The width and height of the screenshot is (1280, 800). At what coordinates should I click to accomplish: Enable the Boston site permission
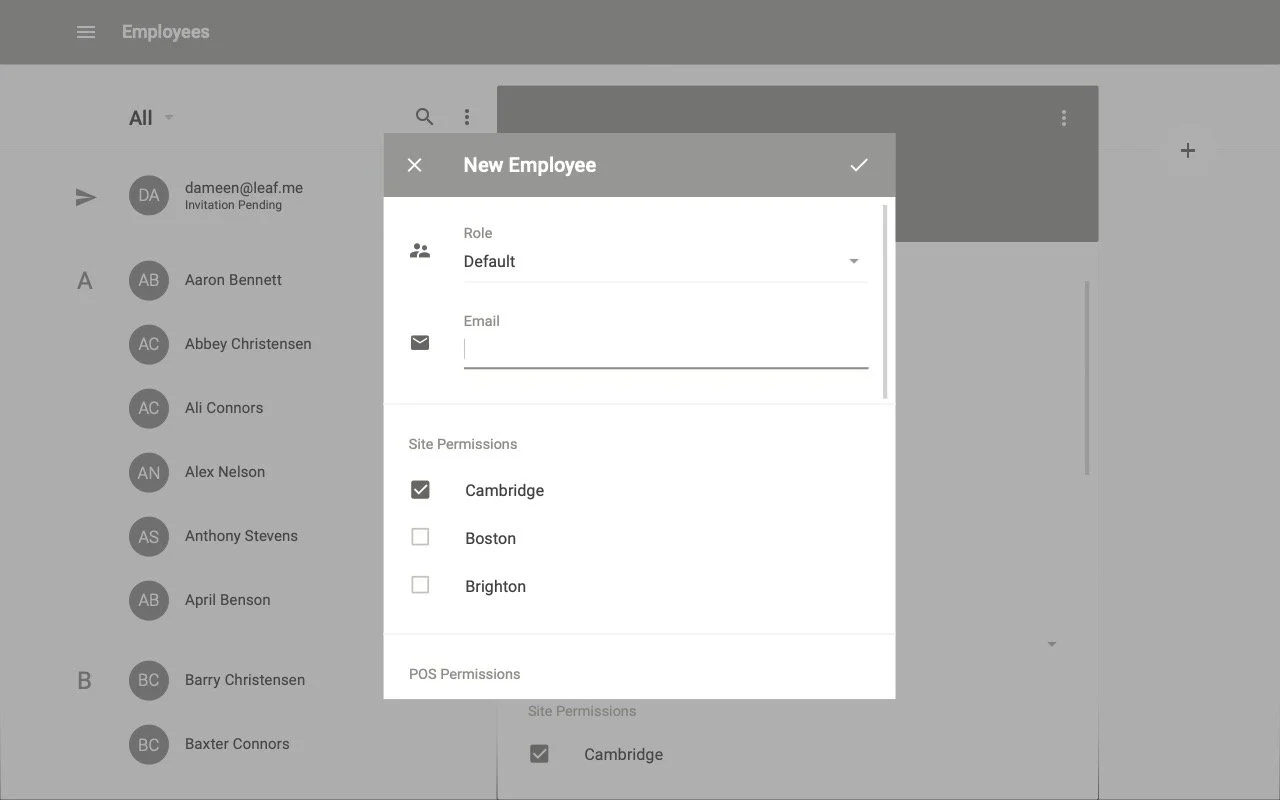(x=419, y=537)
